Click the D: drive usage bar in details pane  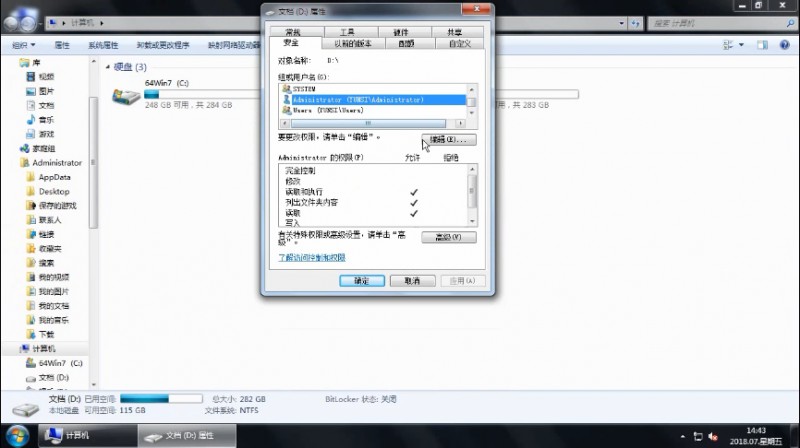161,399
